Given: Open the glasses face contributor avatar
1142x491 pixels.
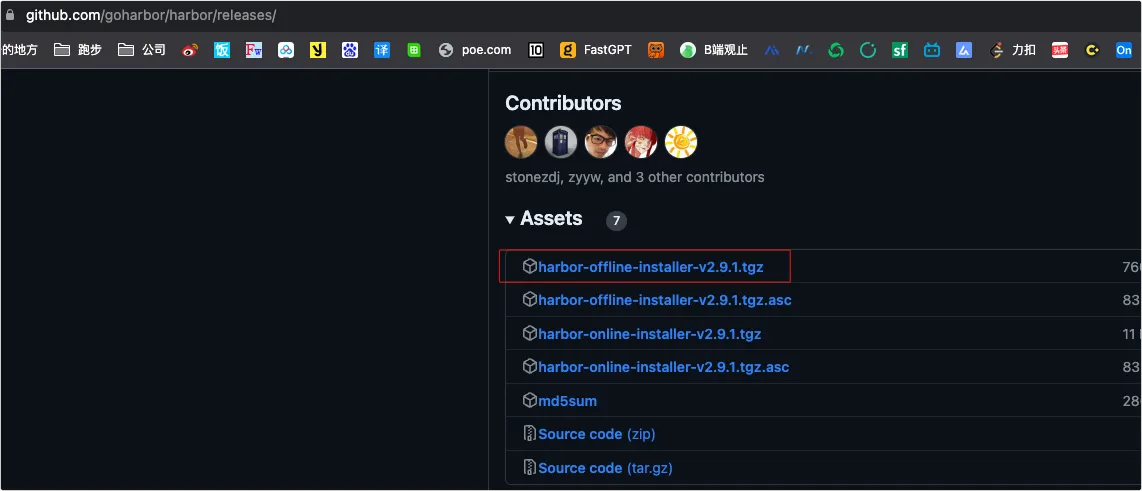Looking at the screenshot, I should [x=601, y=142].
